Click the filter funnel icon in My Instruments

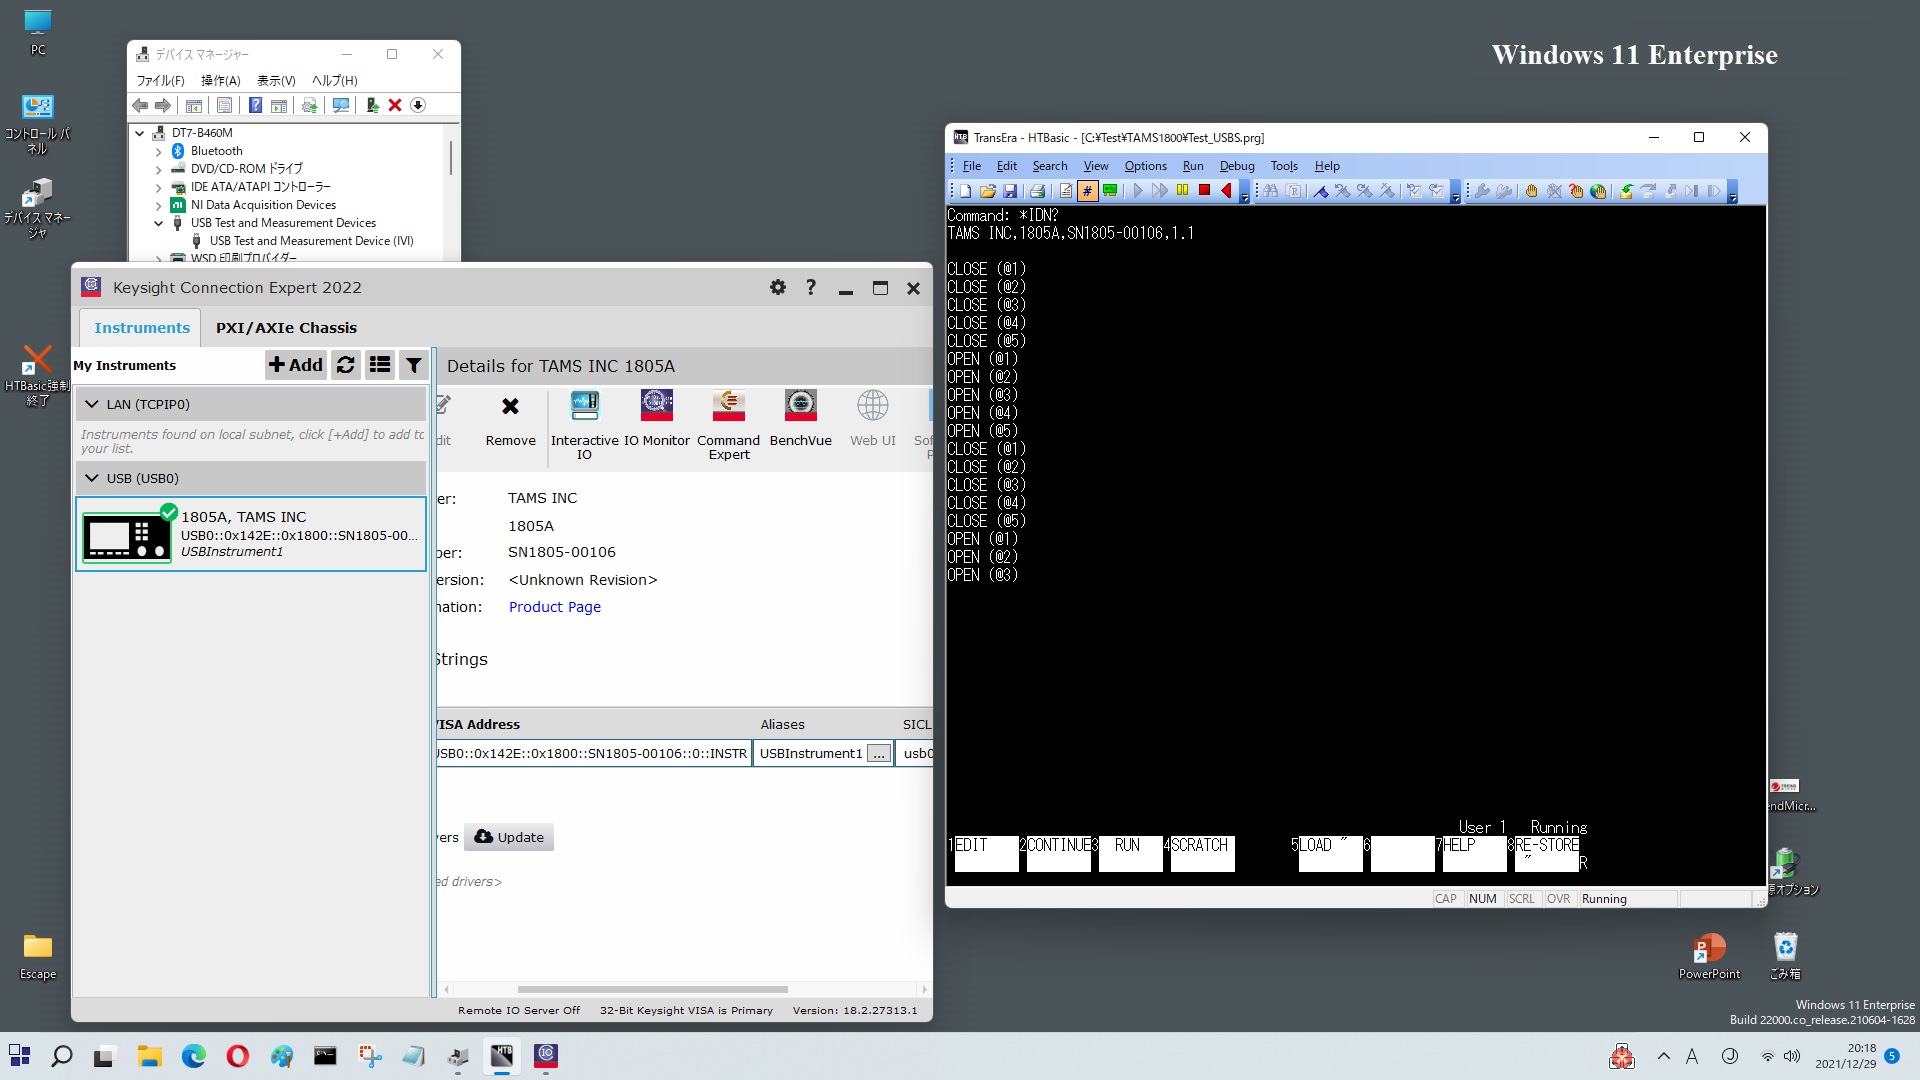pyautogui.click(x=414, y=365)
